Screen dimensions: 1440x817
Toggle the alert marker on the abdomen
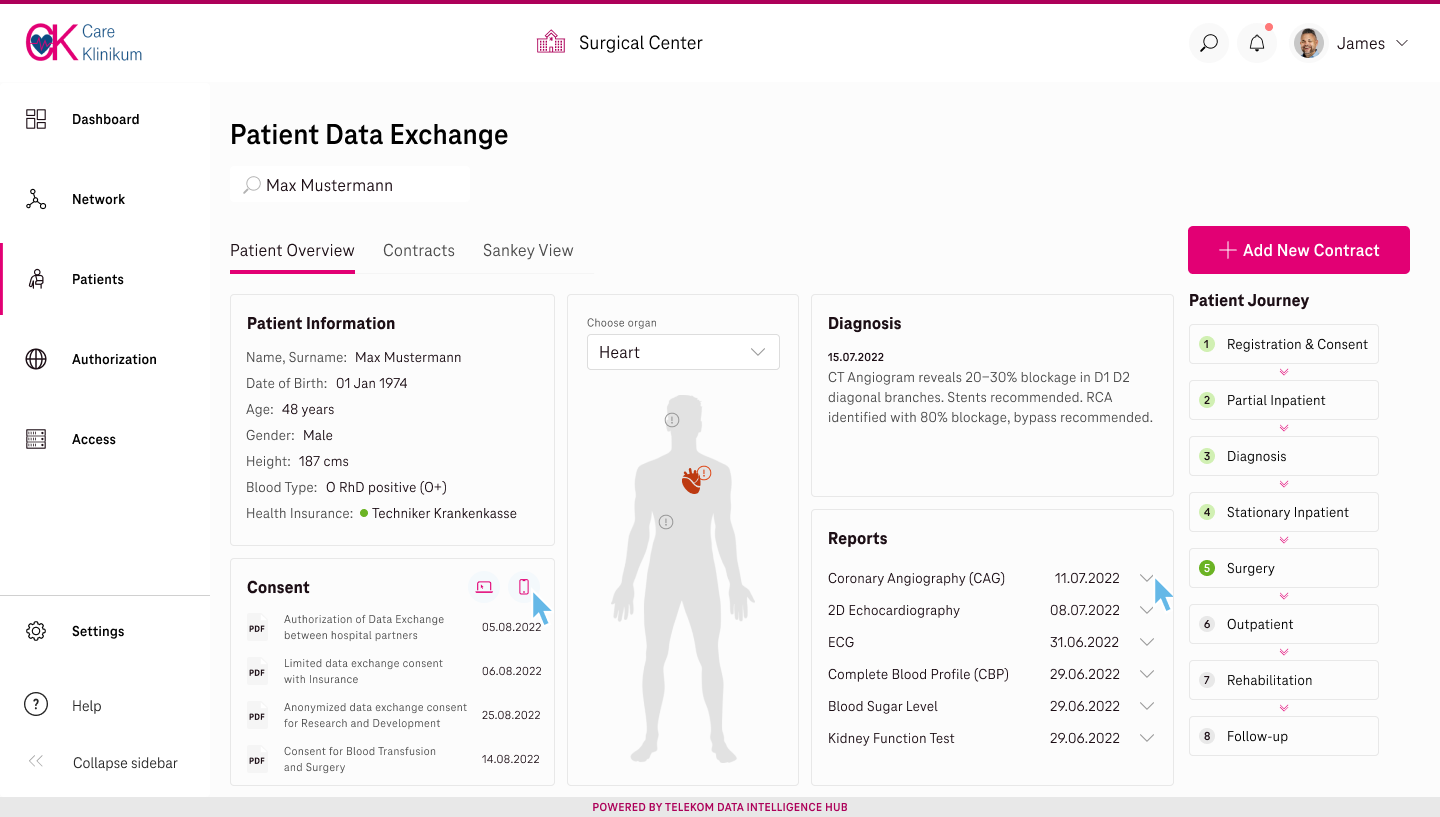pos(665,521)
